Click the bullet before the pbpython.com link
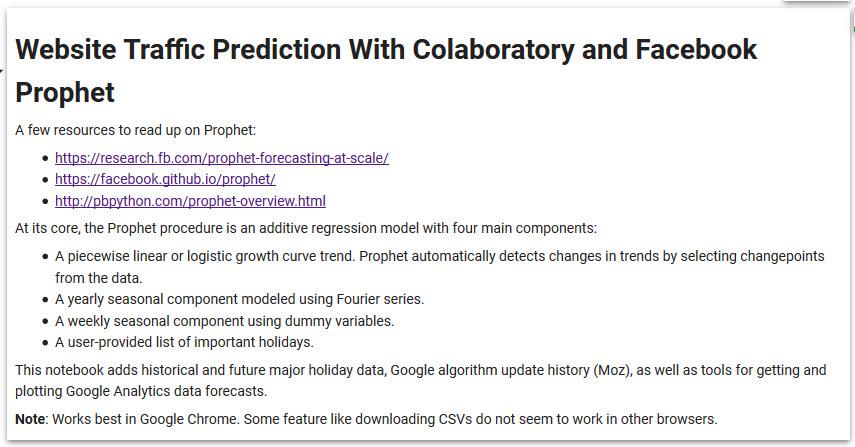 [45, 201]
